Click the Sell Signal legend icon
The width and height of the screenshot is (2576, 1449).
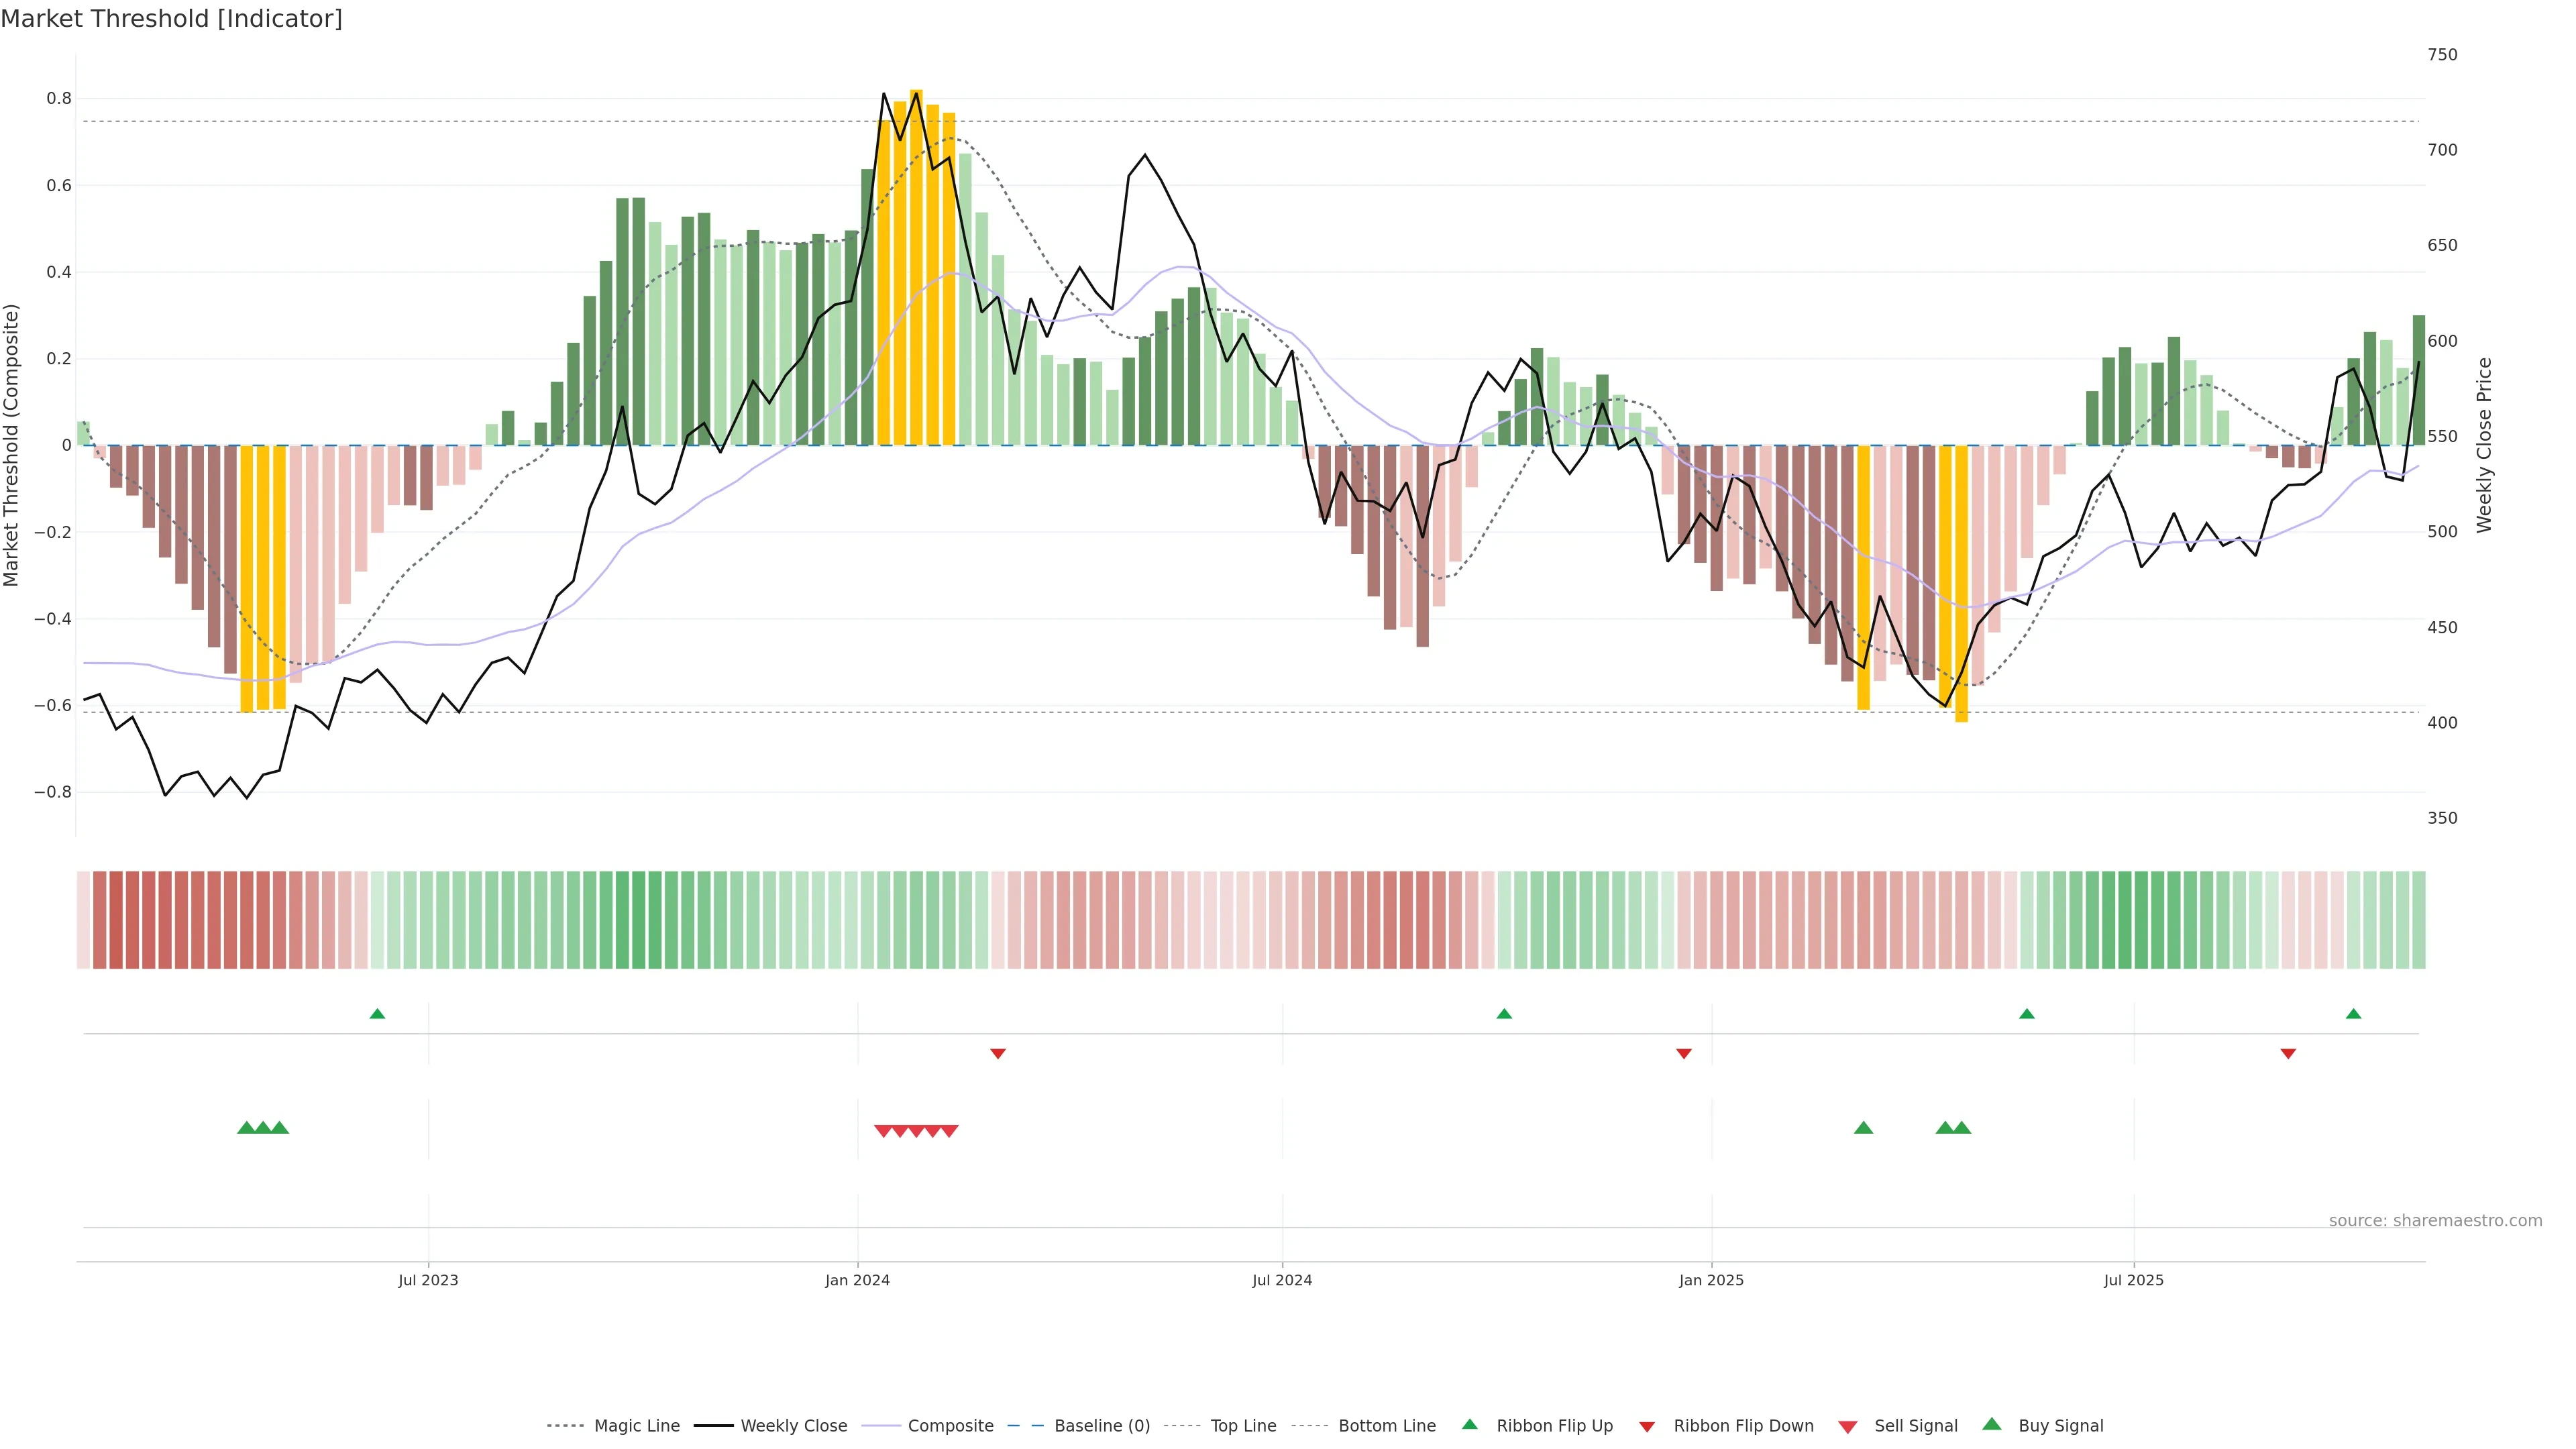(x=1848, y=1427)
